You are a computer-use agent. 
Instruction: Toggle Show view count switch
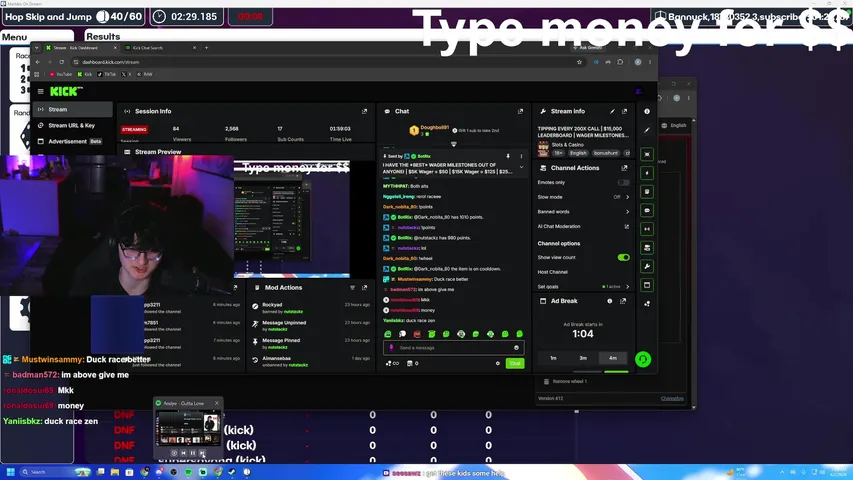[x=623, y=257]
